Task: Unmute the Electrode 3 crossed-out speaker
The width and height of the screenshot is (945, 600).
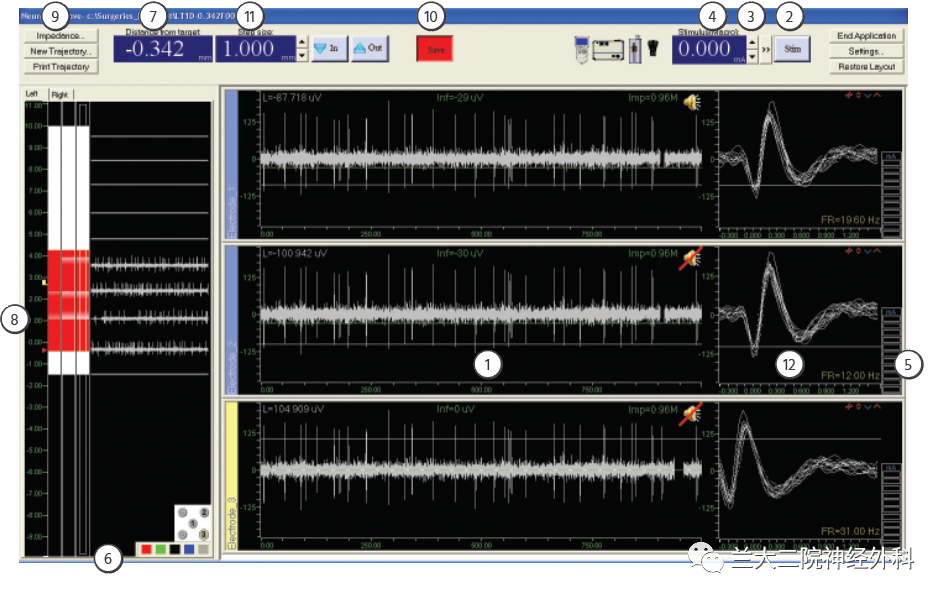Action: point(691,414)
